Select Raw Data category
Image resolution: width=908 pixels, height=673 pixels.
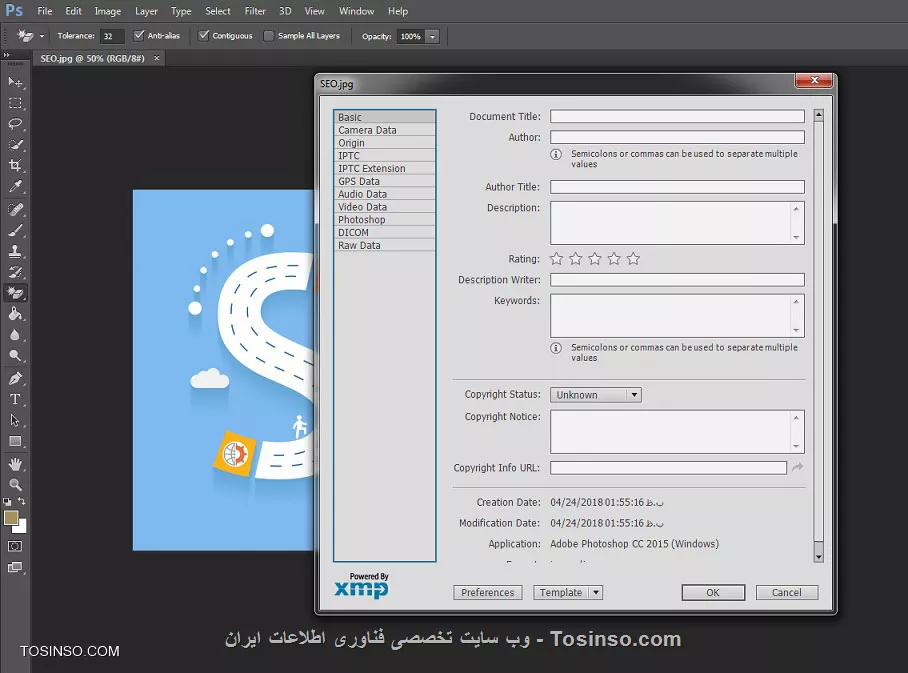[385, 245]
